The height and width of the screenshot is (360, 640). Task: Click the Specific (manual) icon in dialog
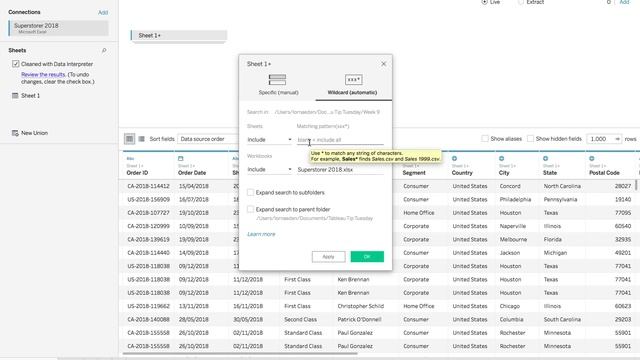(x=278, y=80)
